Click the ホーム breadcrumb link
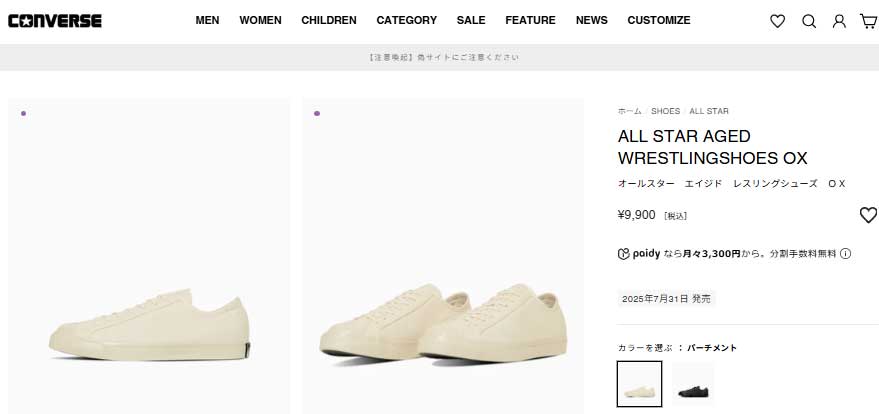This screenshot has width=879, height=414. coord(629,111)
